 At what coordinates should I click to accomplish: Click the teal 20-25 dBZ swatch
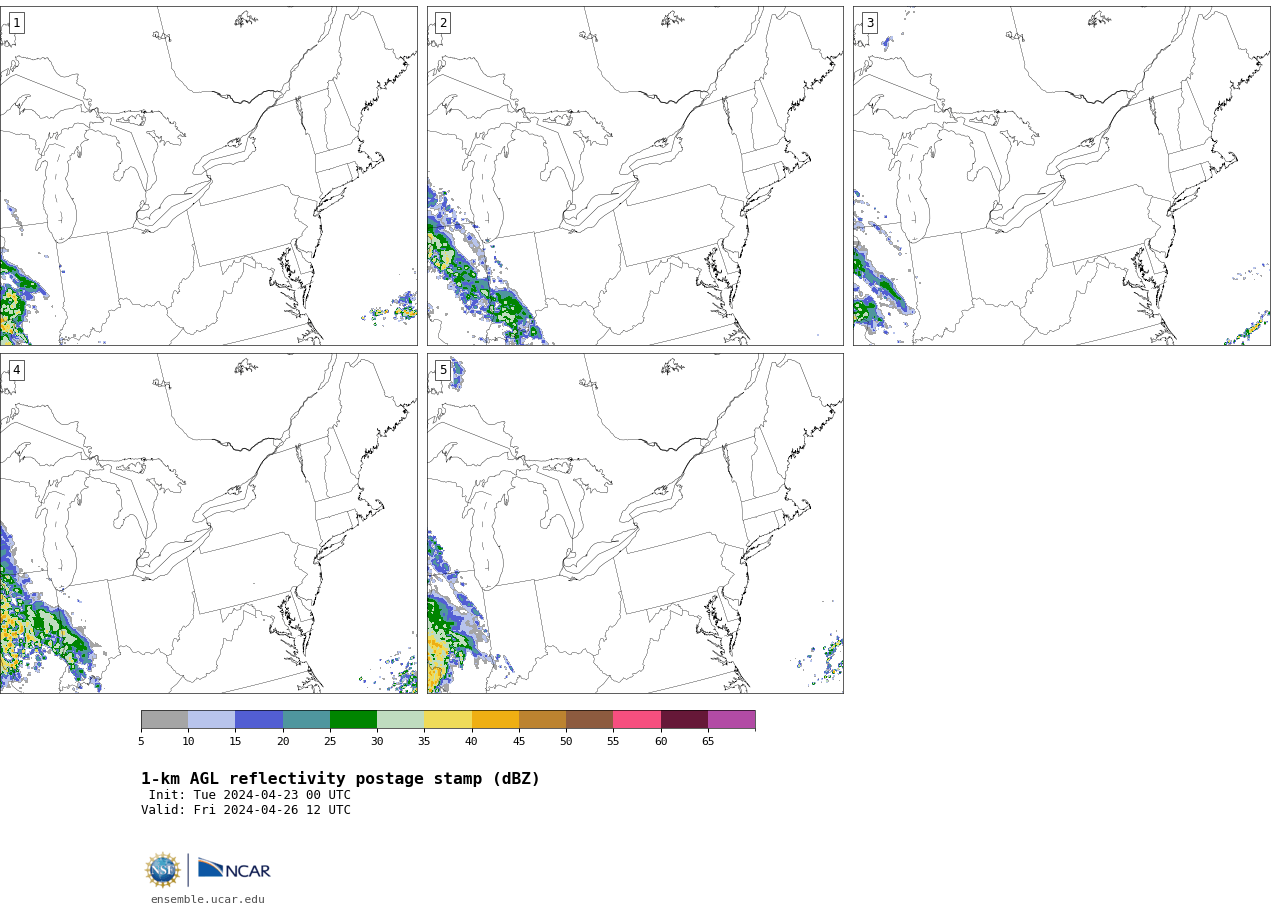pos(306,720)
